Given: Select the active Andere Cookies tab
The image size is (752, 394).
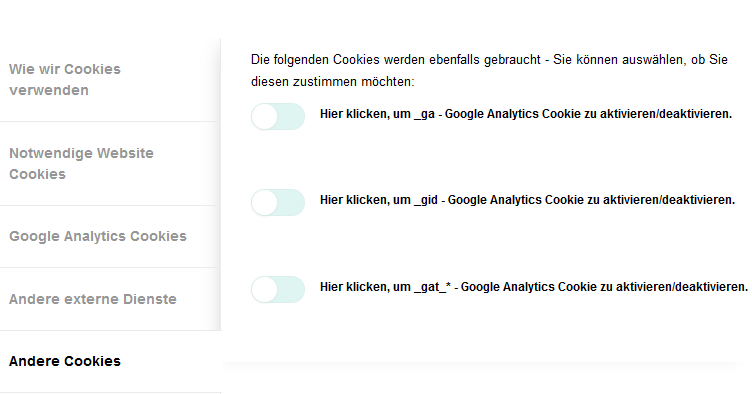Looking at the screenshot, I should point(110,361).
